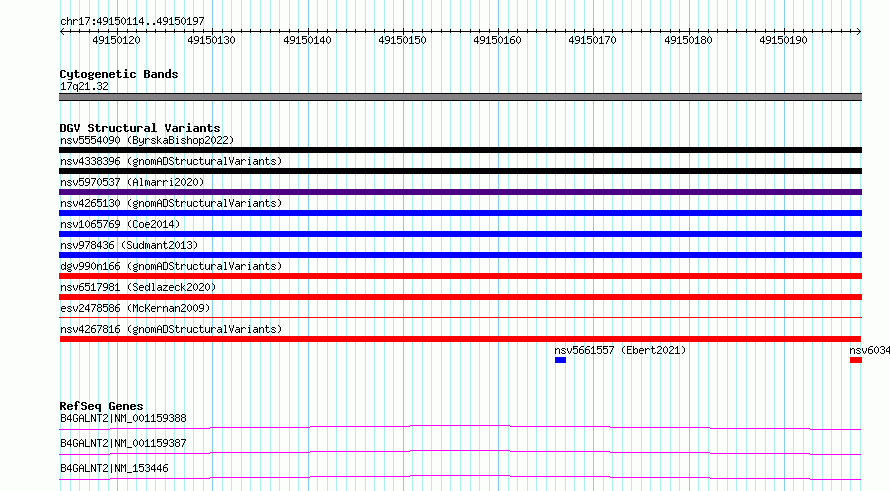Open variant nsv4267816 (gnomADStructuralVariants) label
Image resolution: width=890 pixels, height=491 pixels.
171,329
